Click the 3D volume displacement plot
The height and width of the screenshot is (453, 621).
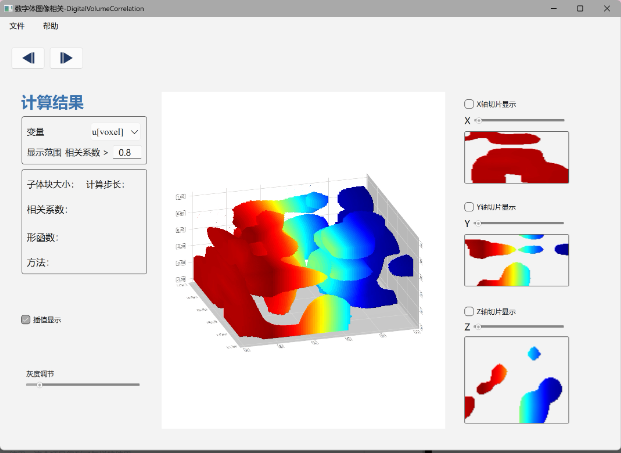[303, 260]
